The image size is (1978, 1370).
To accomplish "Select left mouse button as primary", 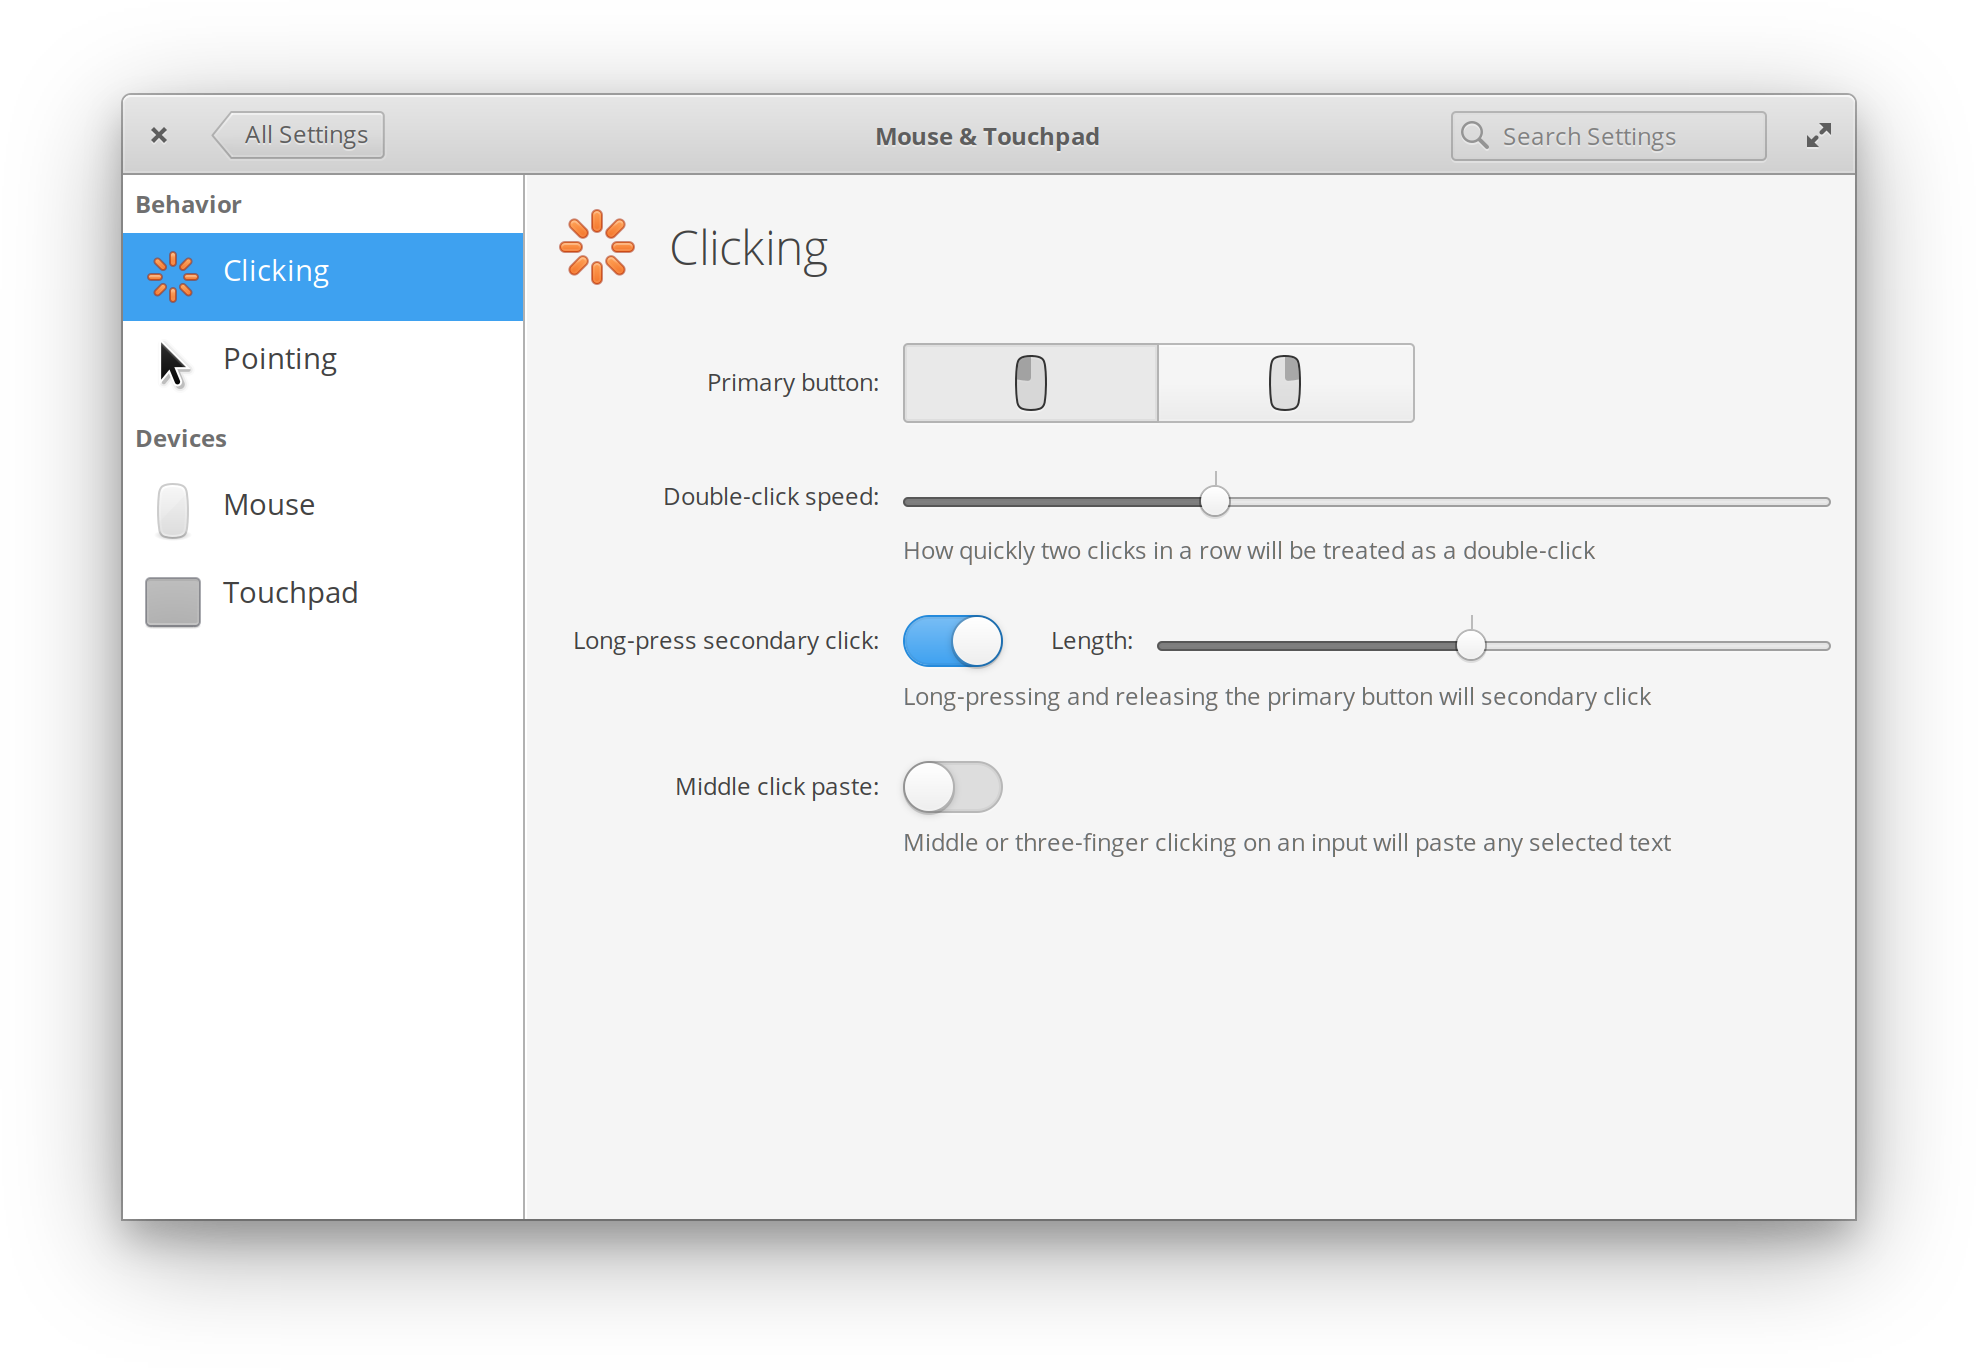I will pyautogui.click(x=1030, y=383).
